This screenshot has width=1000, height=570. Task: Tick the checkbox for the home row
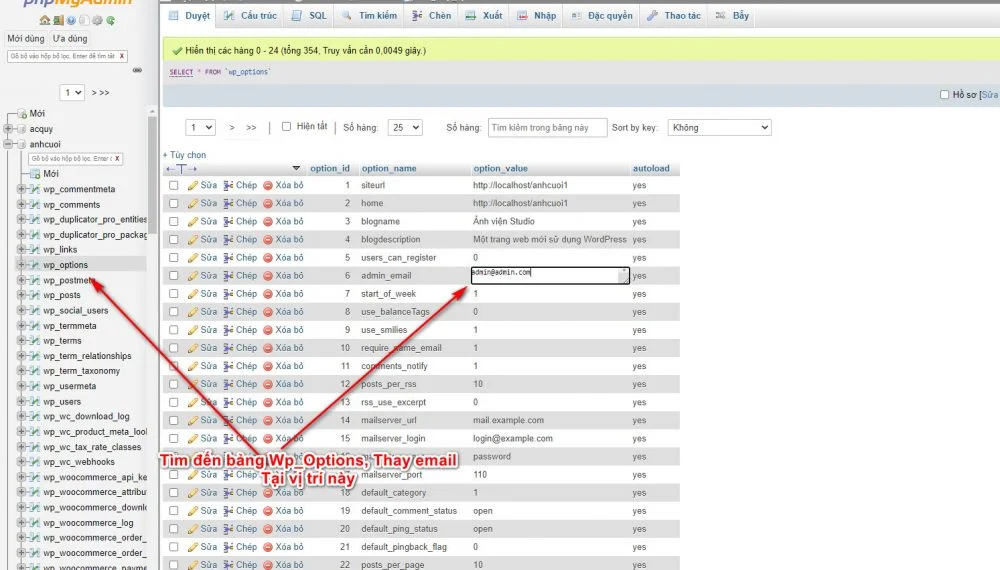(173, 203)
